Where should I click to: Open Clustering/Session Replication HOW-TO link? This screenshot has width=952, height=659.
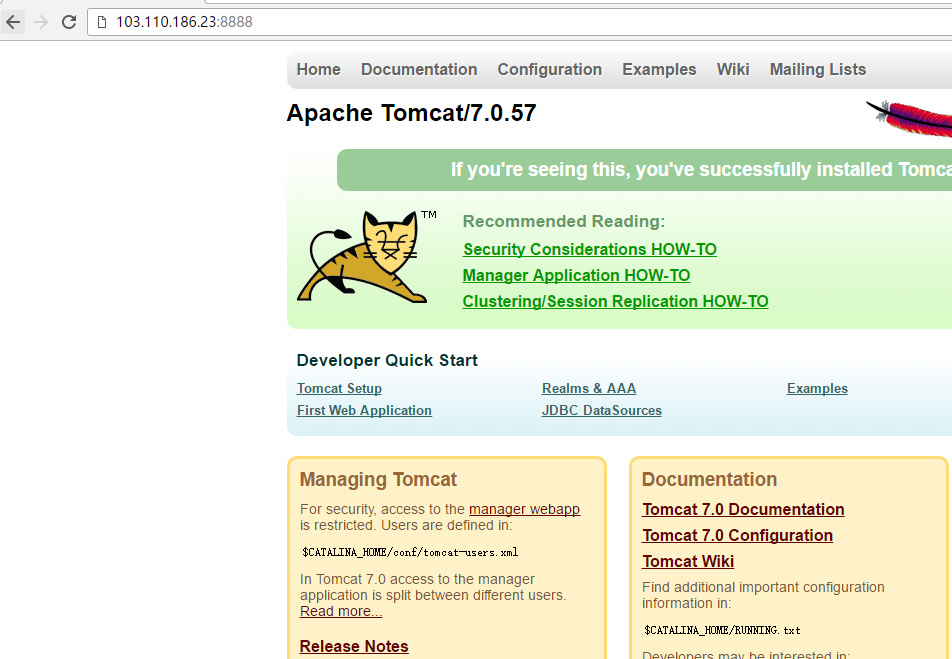pos(615,302)
